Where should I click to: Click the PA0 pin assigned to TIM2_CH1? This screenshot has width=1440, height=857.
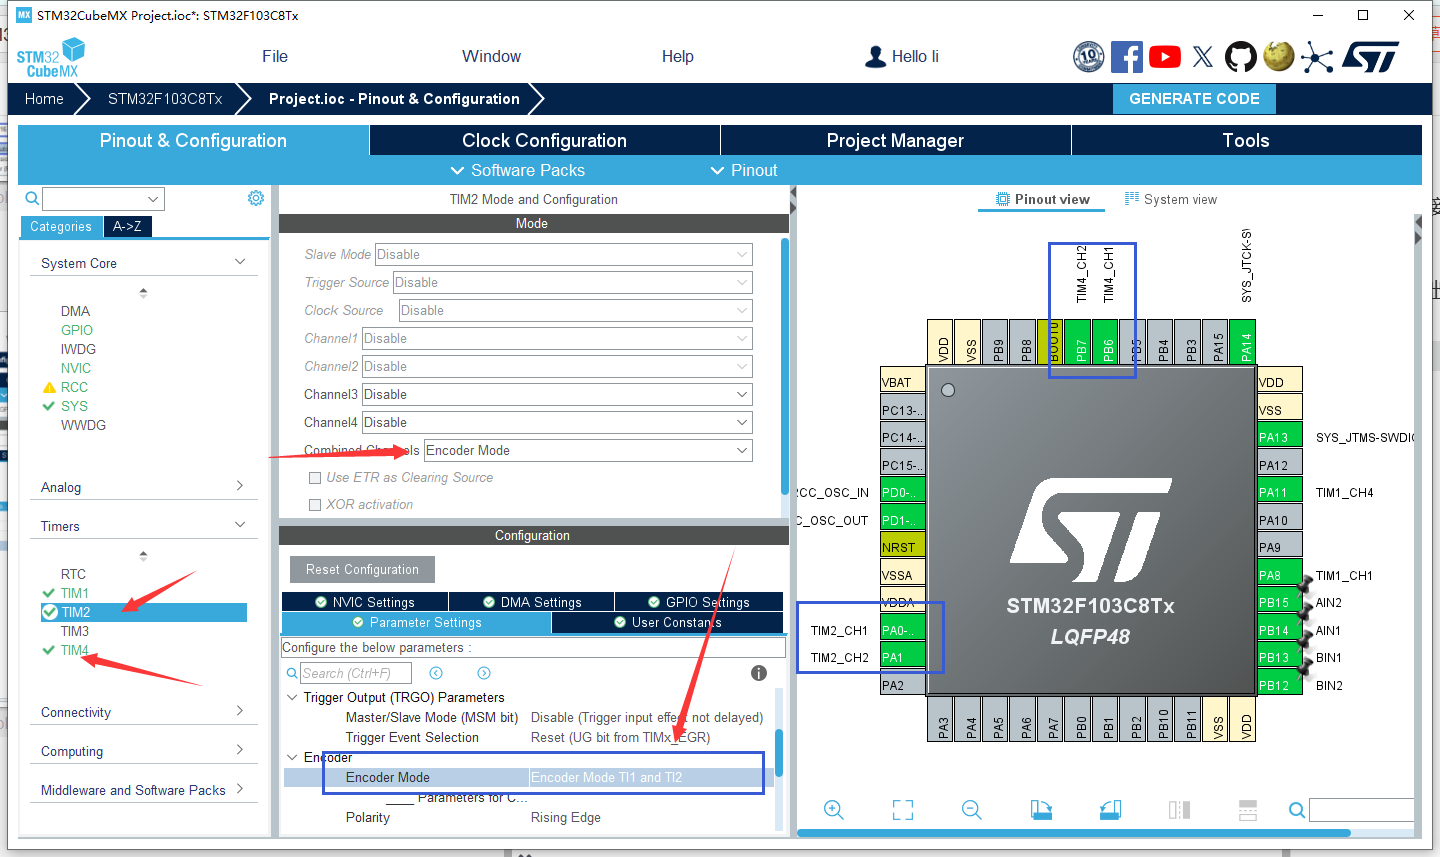(x=903, y=630)
